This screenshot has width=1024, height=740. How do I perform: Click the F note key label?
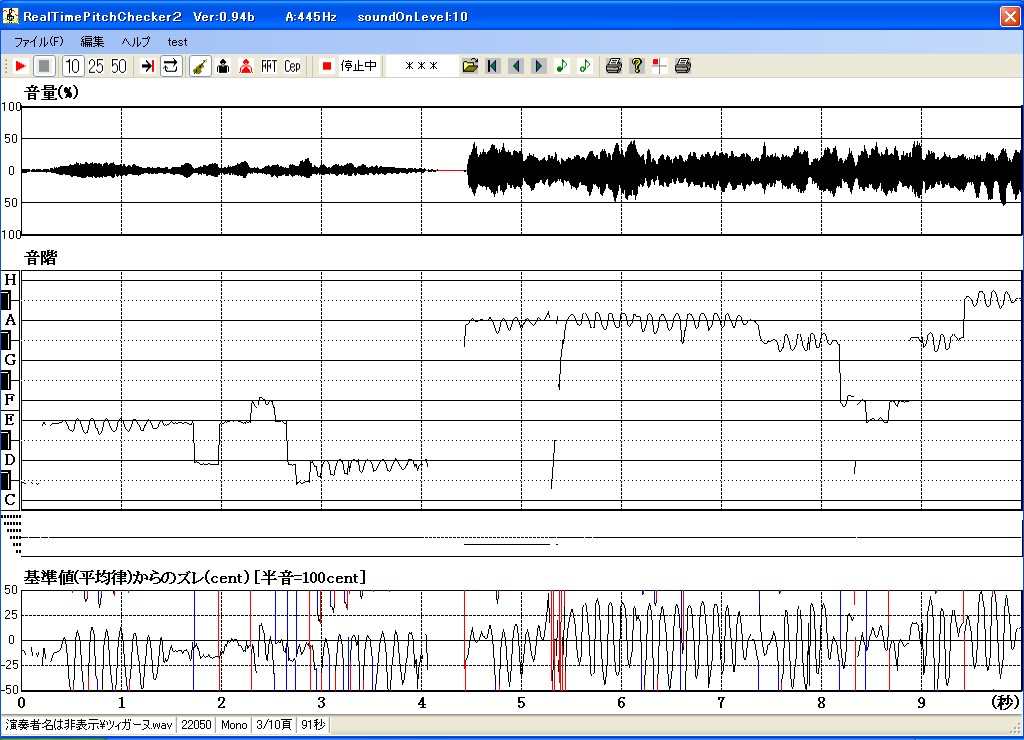[10, 400]
